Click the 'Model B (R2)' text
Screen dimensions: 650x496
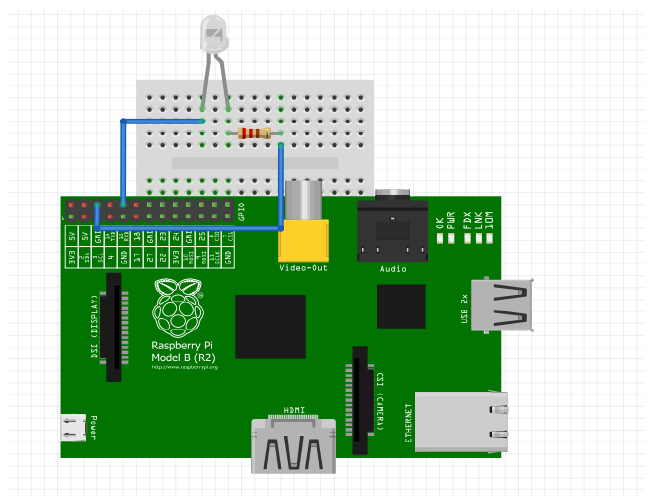point(183,358)
